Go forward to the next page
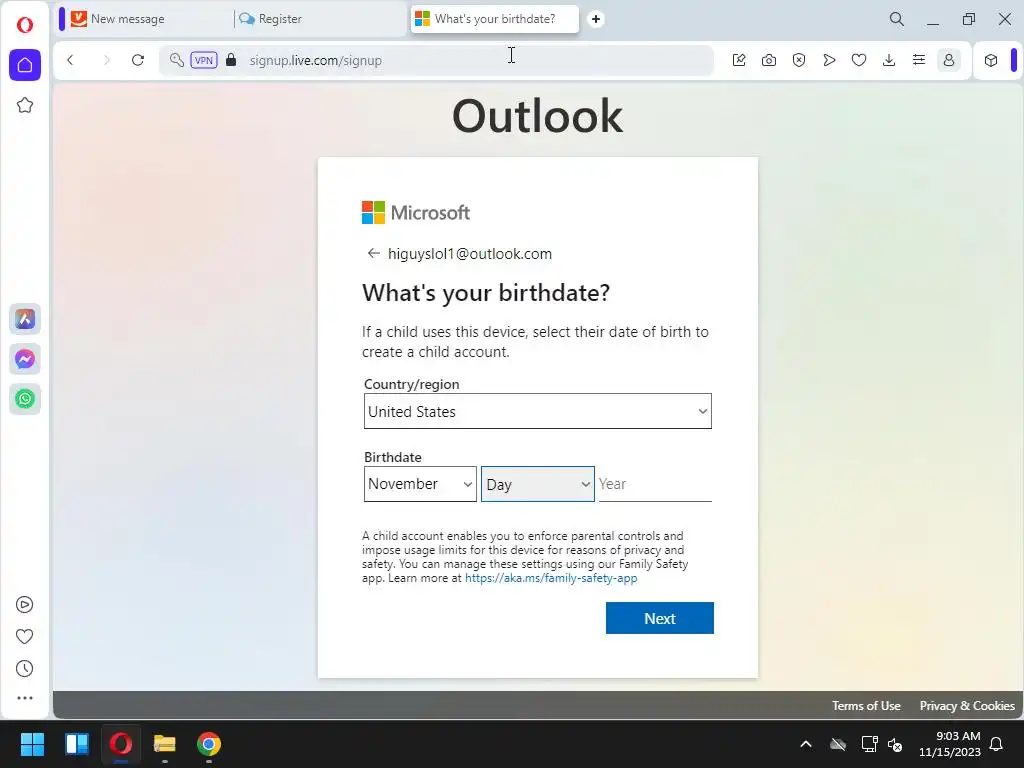This screenshot has width=1024, height=768. click(106, 60)
